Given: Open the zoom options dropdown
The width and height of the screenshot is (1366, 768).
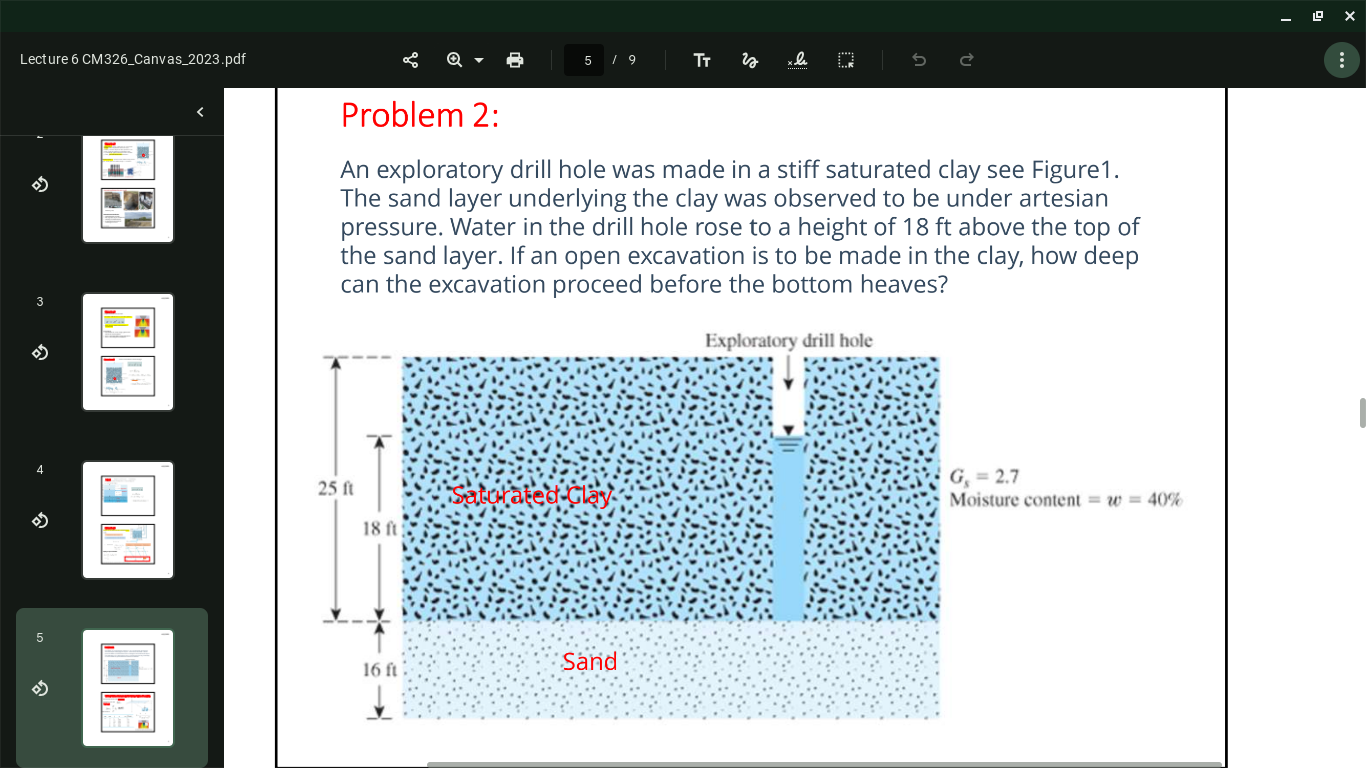Looking at the screenshot, I should coord(477,60).
